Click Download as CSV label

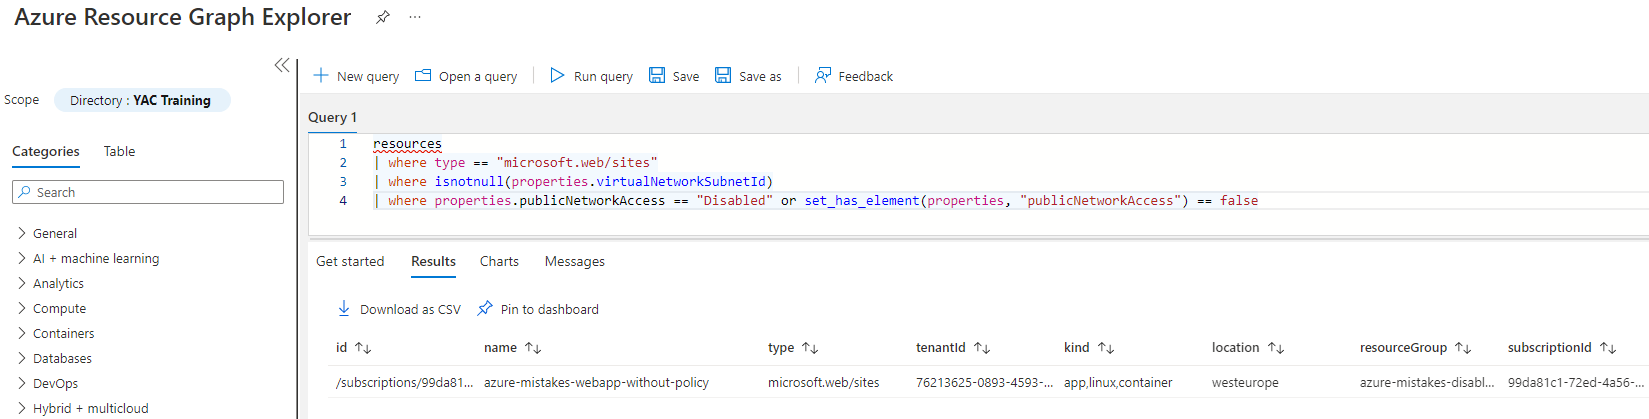tap(410, 309)
